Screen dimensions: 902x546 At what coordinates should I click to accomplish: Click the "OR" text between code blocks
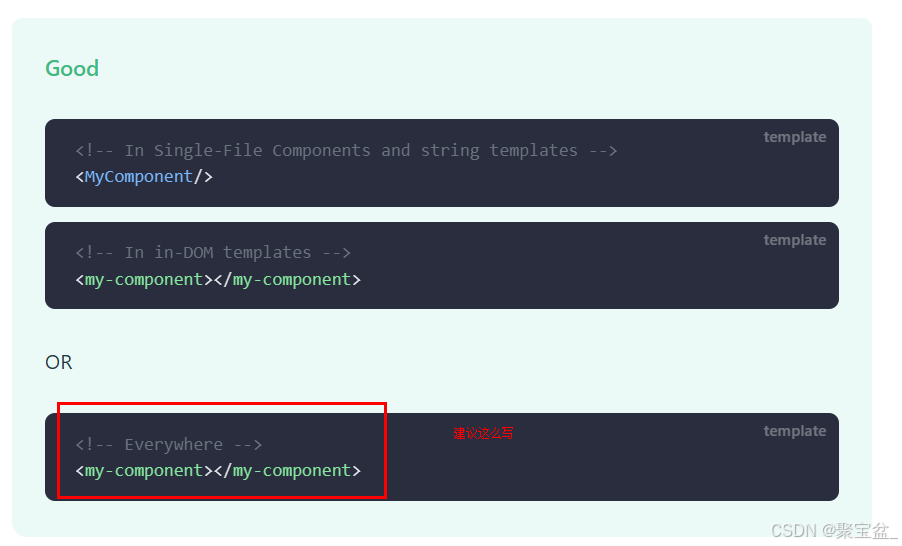pos(59,362)
